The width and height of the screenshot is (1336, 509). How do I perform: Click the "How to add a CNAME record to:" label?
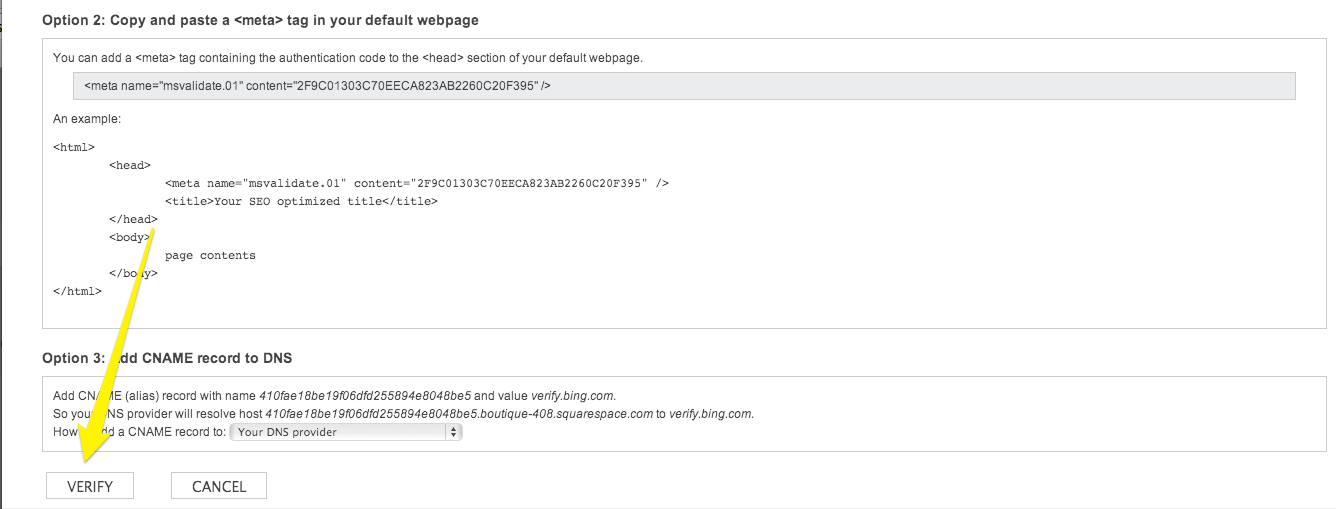click(140, 432)
